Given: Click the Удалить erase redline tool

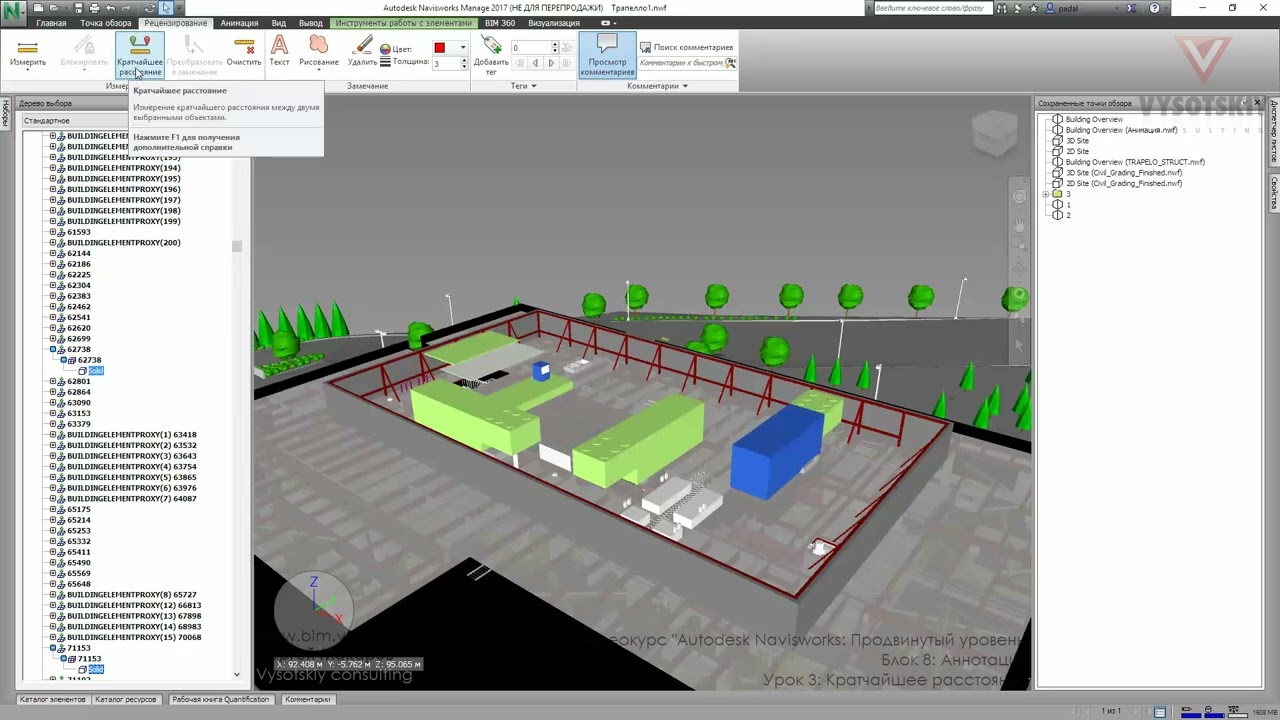Looking at the screenshot, I should [x=362, y=53].
